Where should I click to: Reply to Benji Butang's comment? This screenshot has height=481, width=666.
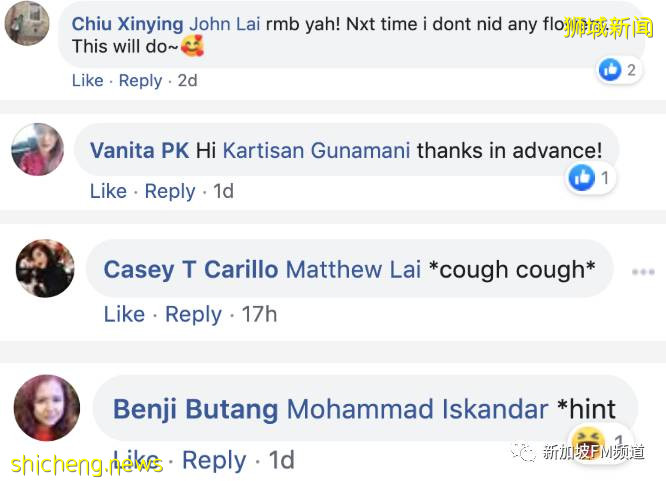point(214,460)
